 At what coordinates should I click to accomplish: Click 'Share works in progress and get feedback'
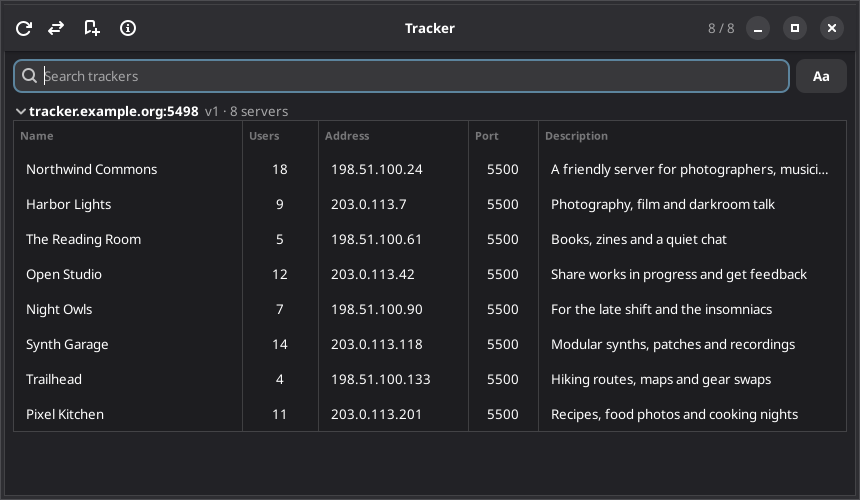678,275
